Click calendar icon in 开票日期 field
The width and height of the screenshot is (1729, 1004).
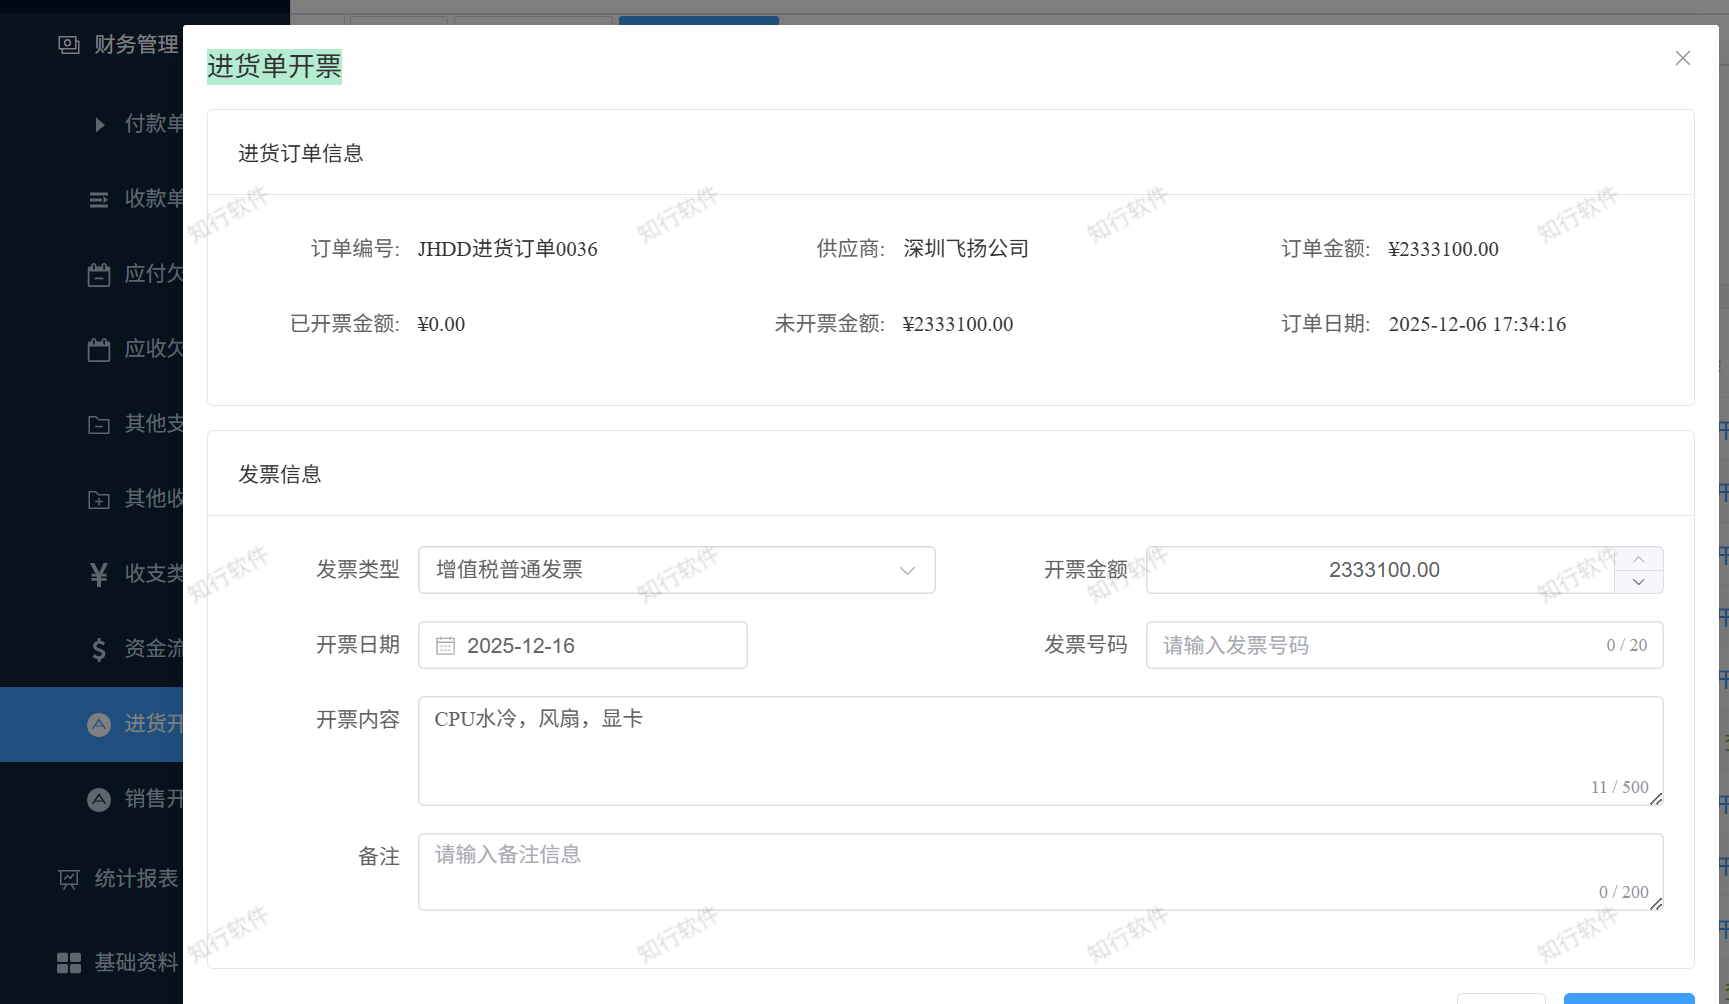point(445,646)
